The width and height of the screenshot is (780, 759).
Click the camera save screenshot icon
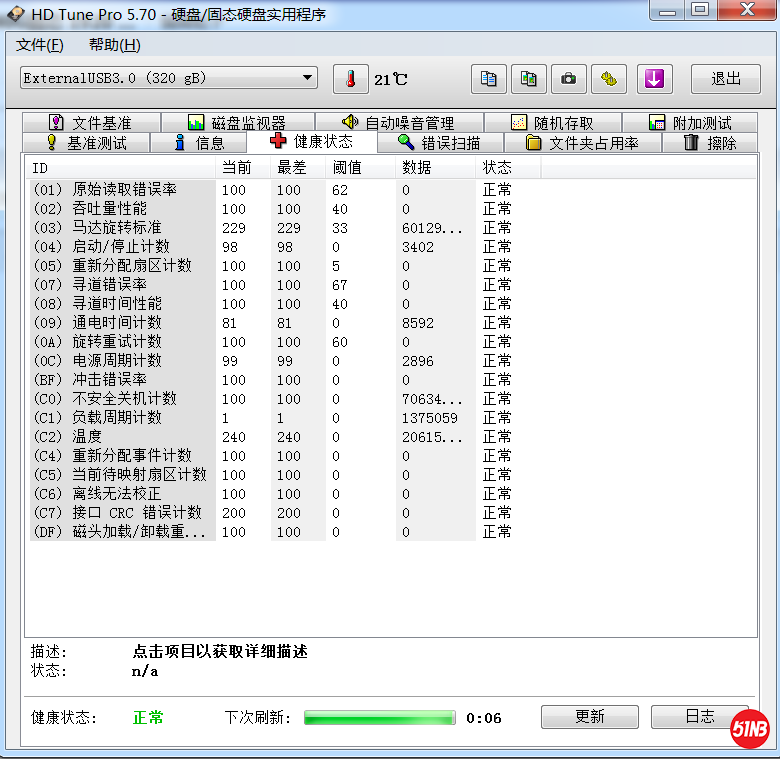(569, 79)
